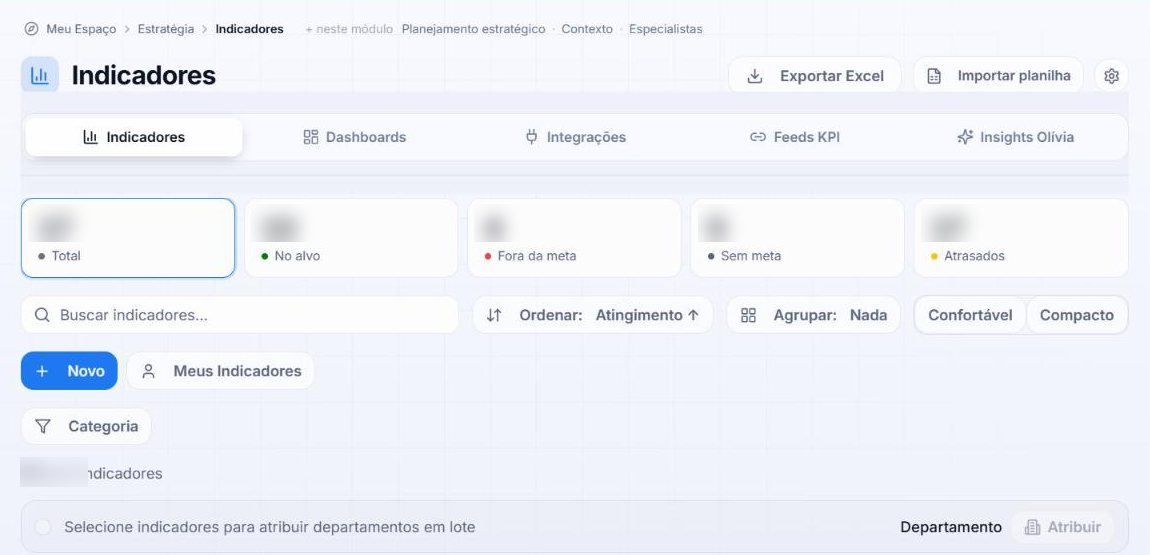The image size is (1150, 555).
Task: Go to Meu Espaço breadcrumb
Action: (x=81, y=29)
